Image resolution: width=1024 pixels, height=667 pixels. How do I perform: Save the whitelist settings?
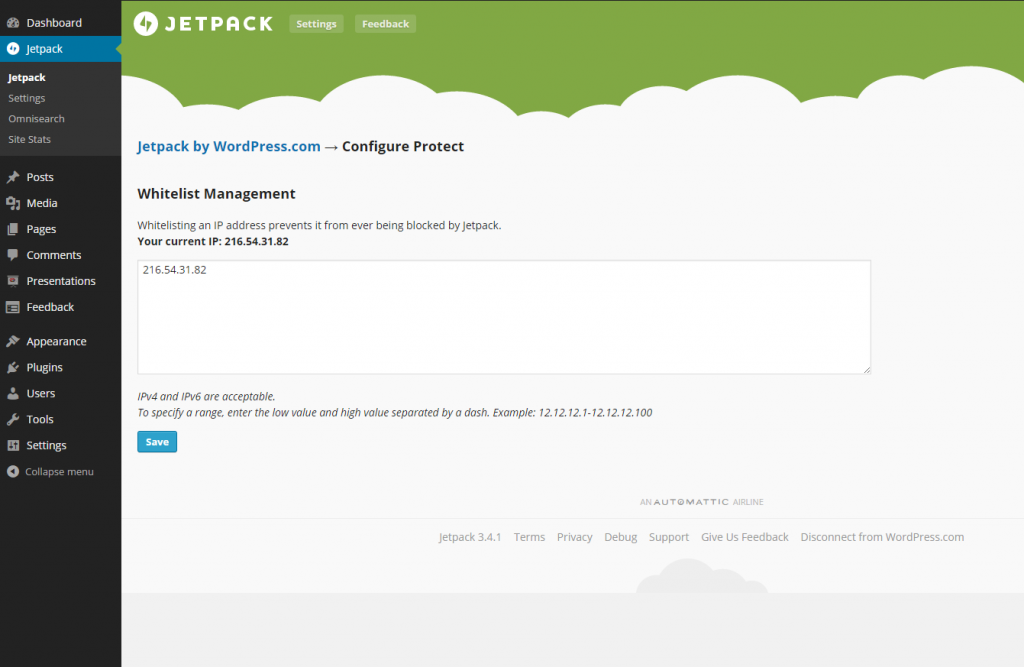coord(157,442)
